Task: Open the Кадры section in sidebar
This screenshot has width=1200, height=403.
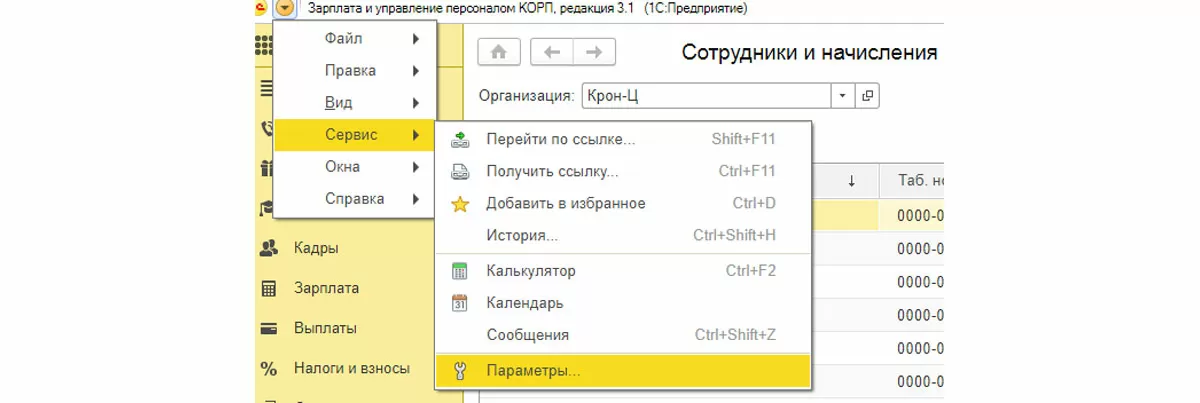Action: click(x=315, y=248)
